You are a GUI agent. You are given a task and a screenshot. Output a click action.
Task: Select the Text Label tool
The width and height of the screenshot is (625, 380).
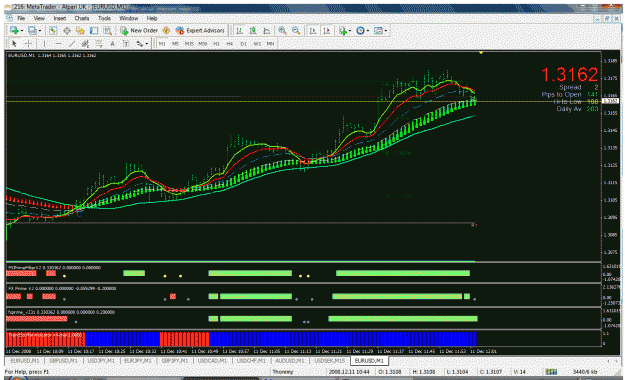click(x=126, y=43)
